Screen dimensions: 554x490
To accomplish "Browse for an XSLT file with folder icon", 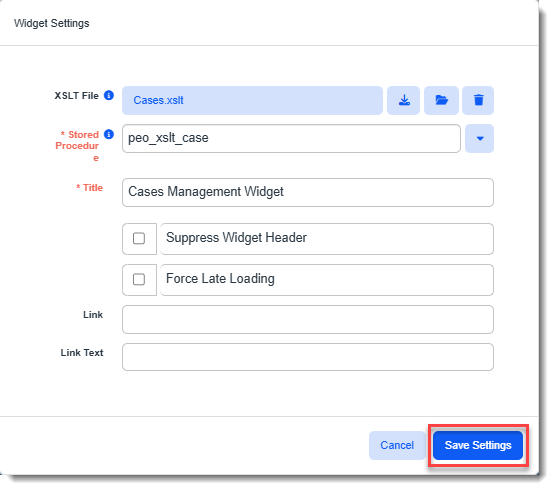I will [x=441, y=100].
